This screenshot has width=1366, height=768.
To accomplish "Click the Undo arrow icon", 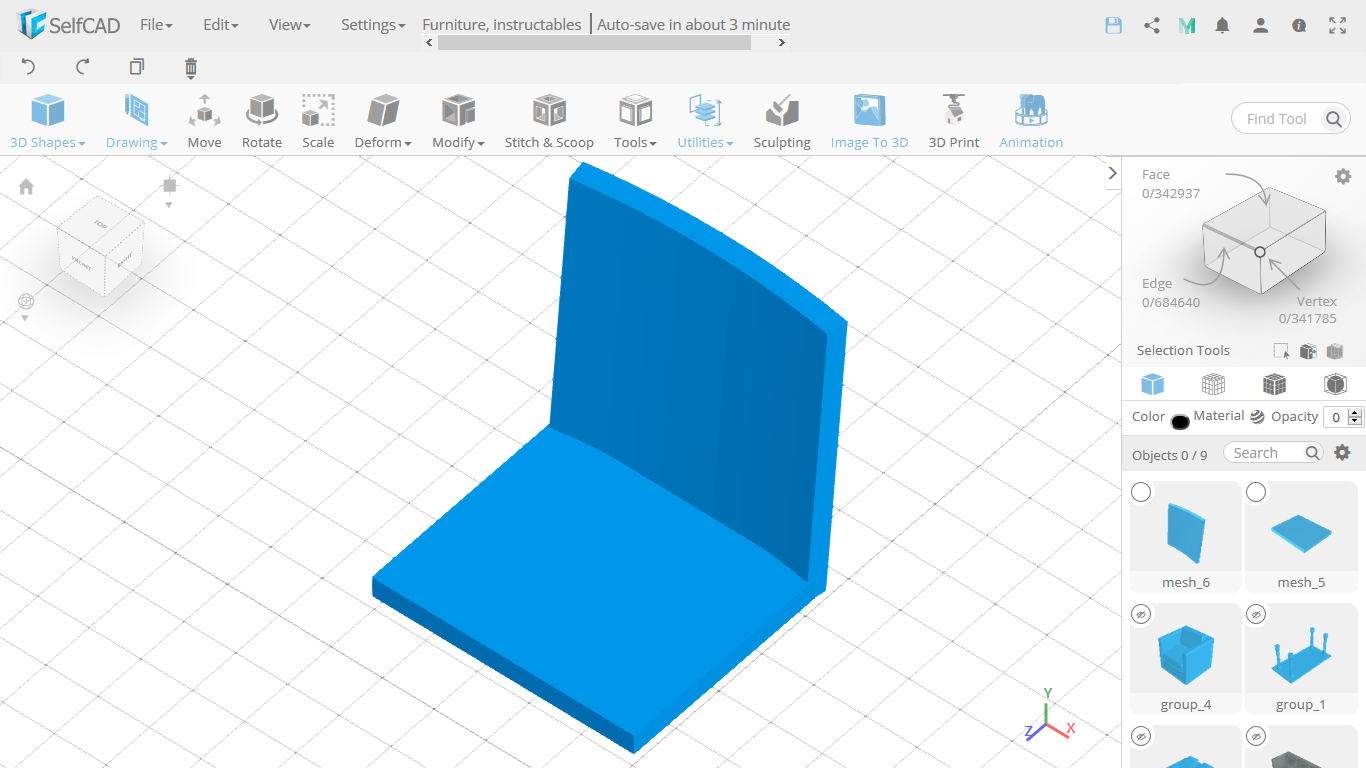I will tap(28, 67).
